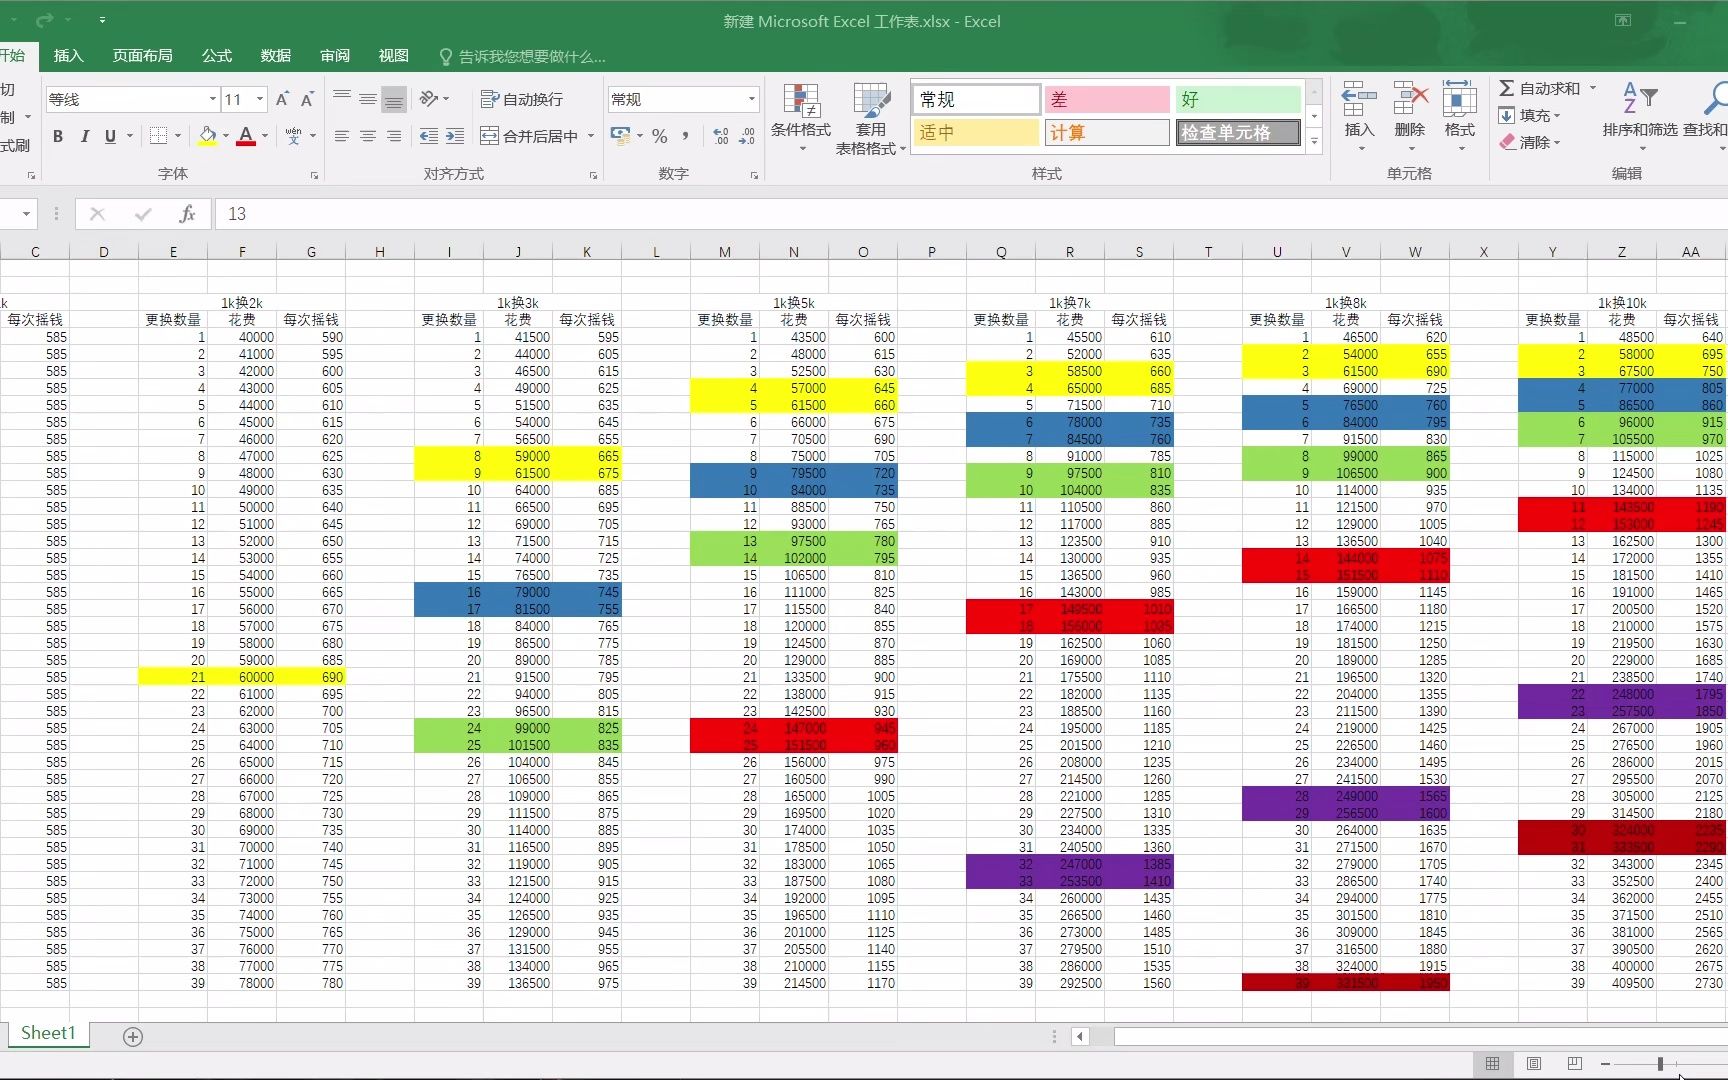Decrease indent icon

(x=429, y=136)
